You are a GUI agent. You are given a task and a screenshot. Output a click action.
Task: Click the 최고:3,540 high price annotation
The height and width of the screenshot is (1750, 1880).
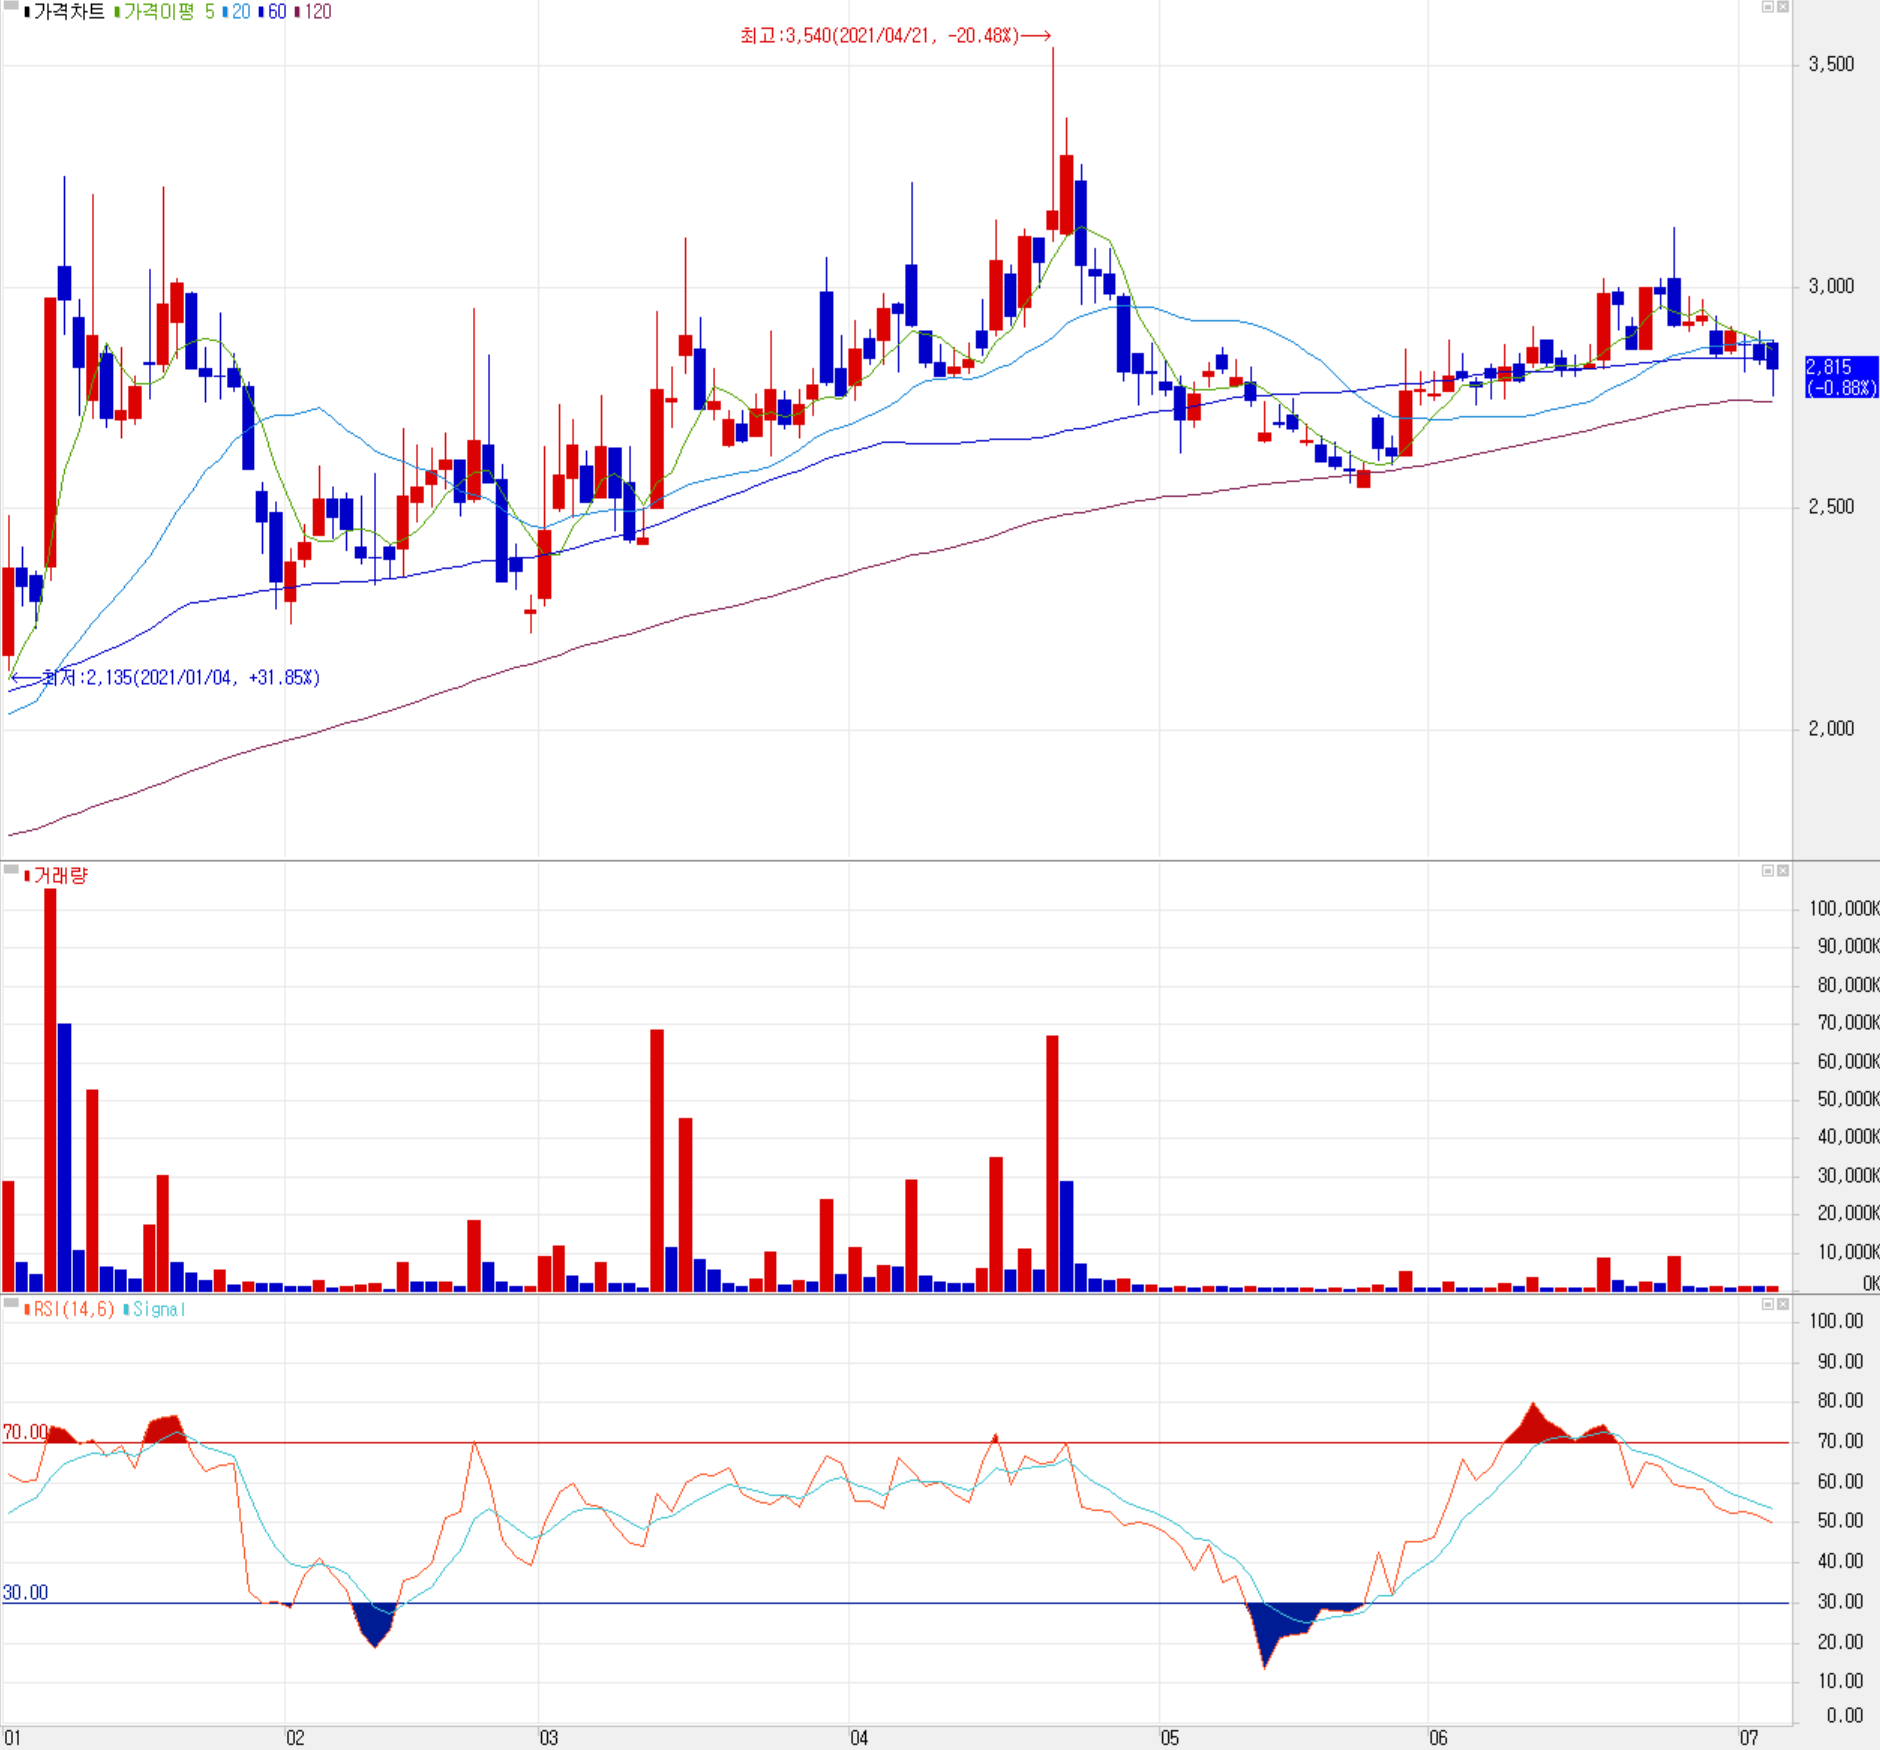[x=895, y=36]
